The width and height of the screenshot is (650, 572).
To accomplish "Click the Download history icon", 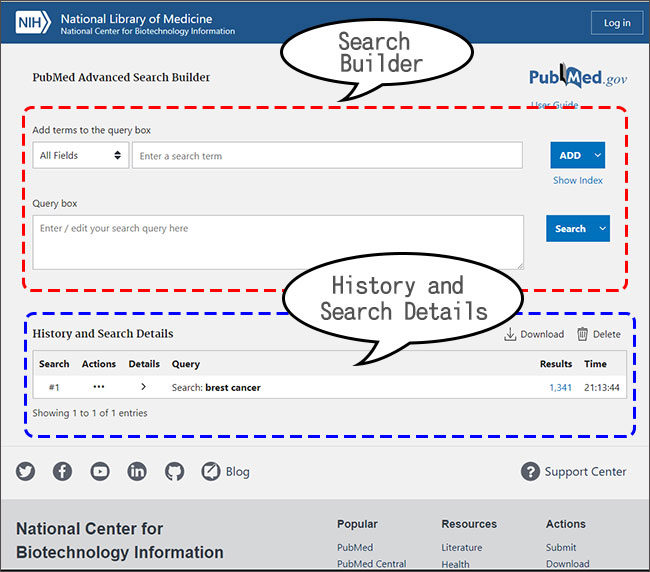I will [x=510, y=334].
